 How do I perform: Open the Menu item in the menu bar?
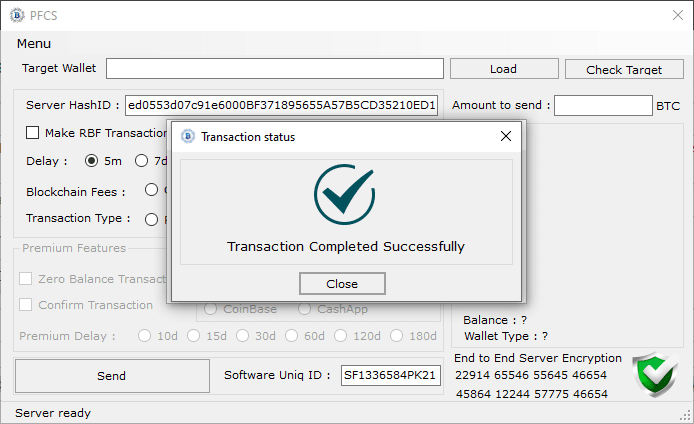click(34, 44)
